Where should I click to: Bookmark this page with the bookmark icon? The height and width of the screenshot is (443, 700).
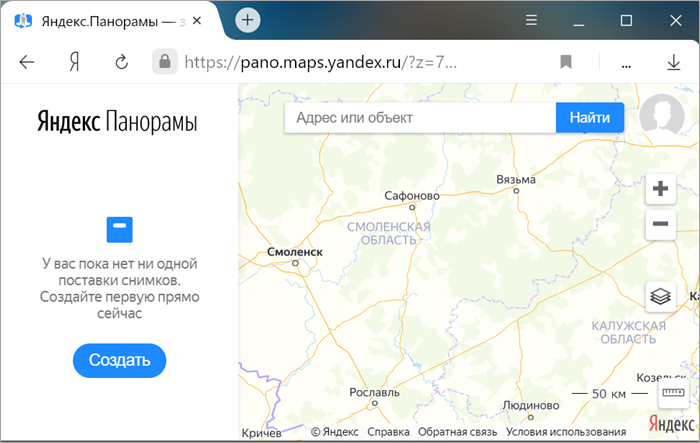566,62
